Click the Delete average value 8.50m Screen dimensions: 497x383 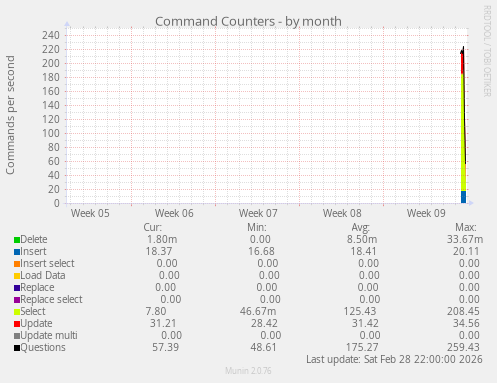tap(362, 239)
